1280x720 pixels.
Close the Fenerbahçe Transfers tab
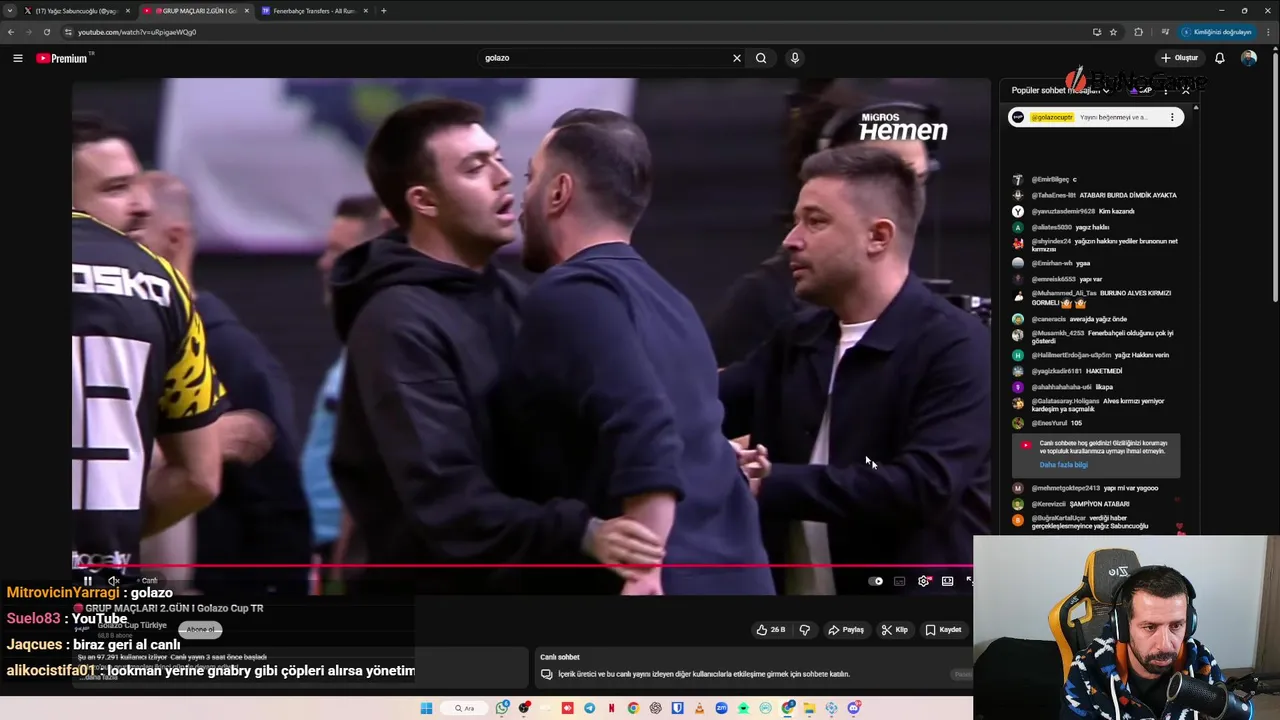click(365, 11)
